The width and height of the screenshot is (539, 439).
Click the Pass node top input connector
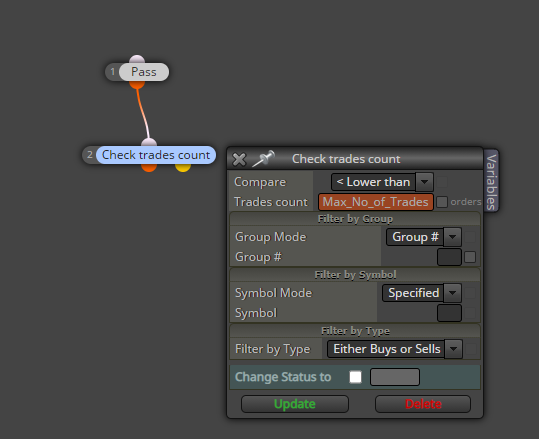tap(137, 59)
